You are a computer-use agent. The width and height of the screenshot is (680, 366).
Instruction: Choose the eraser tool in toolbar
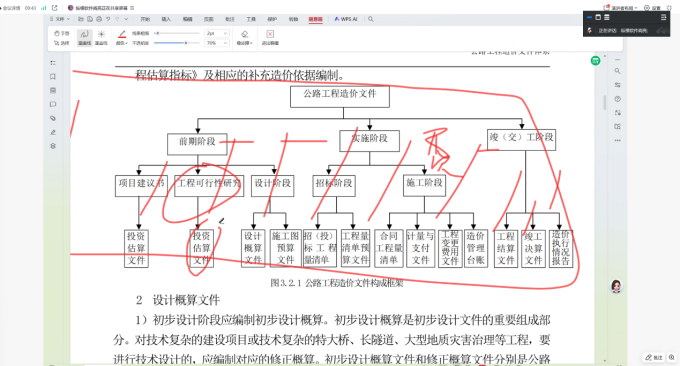point(245,37)
